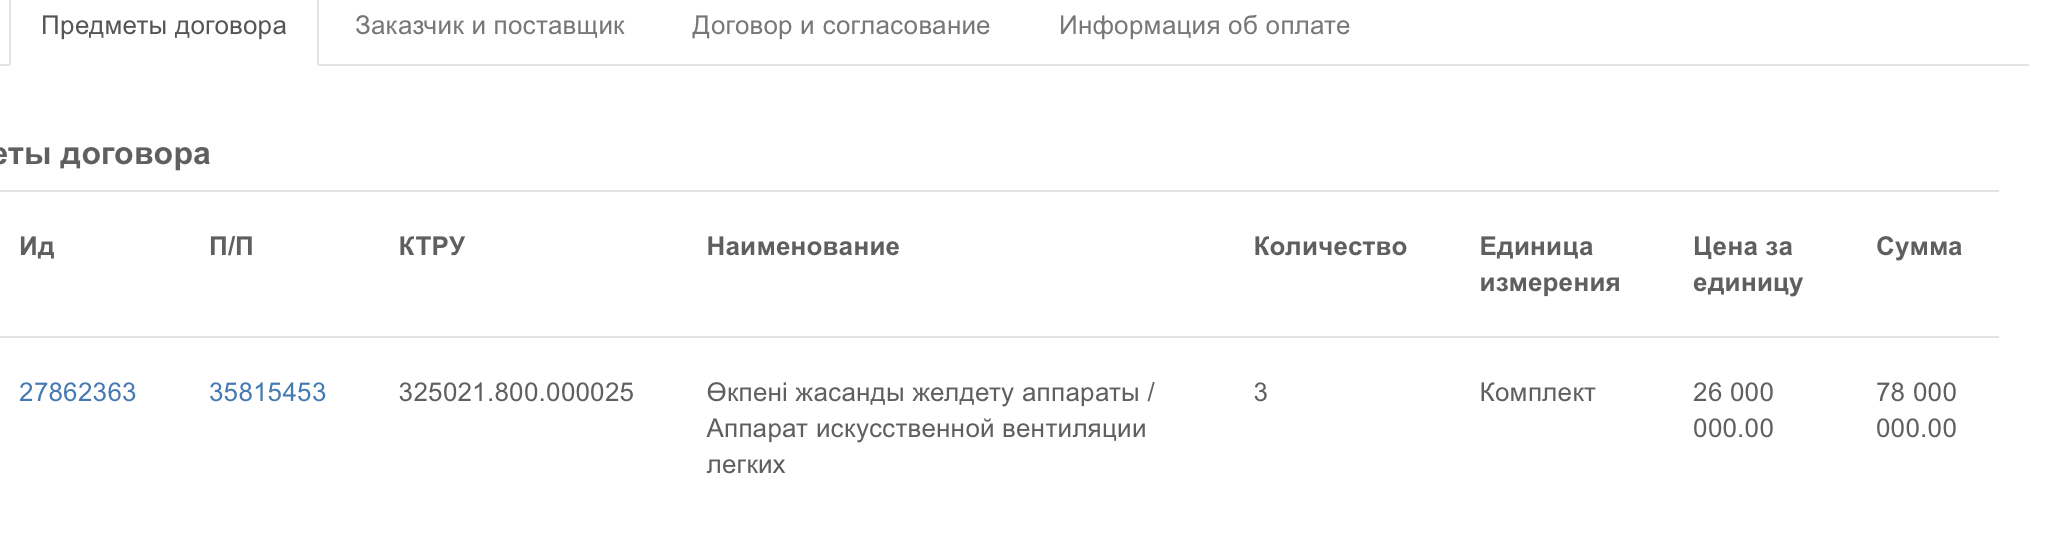Switch to Заказчик и поставщик tab
Image resolution: width=2047 pixels, height=540 pixels.
(490, 26)
